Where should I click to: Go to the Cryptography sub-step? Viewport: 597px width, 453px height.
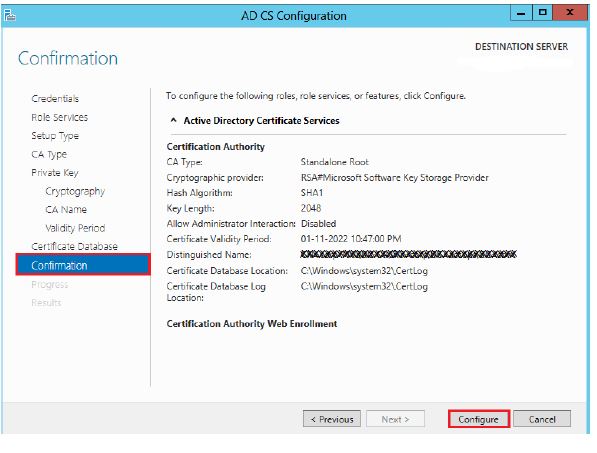pos(75,191)
